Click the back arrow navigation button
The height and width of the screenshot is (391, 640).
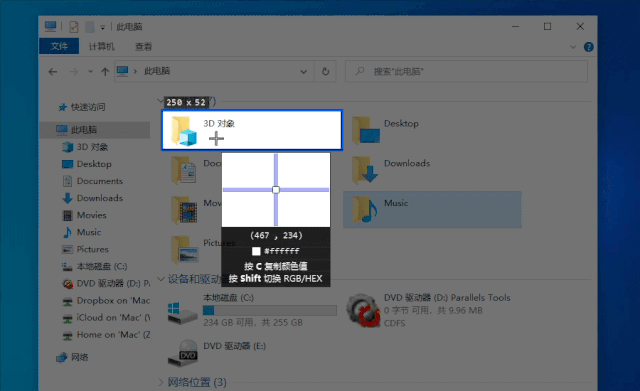[x=53, y=72]
